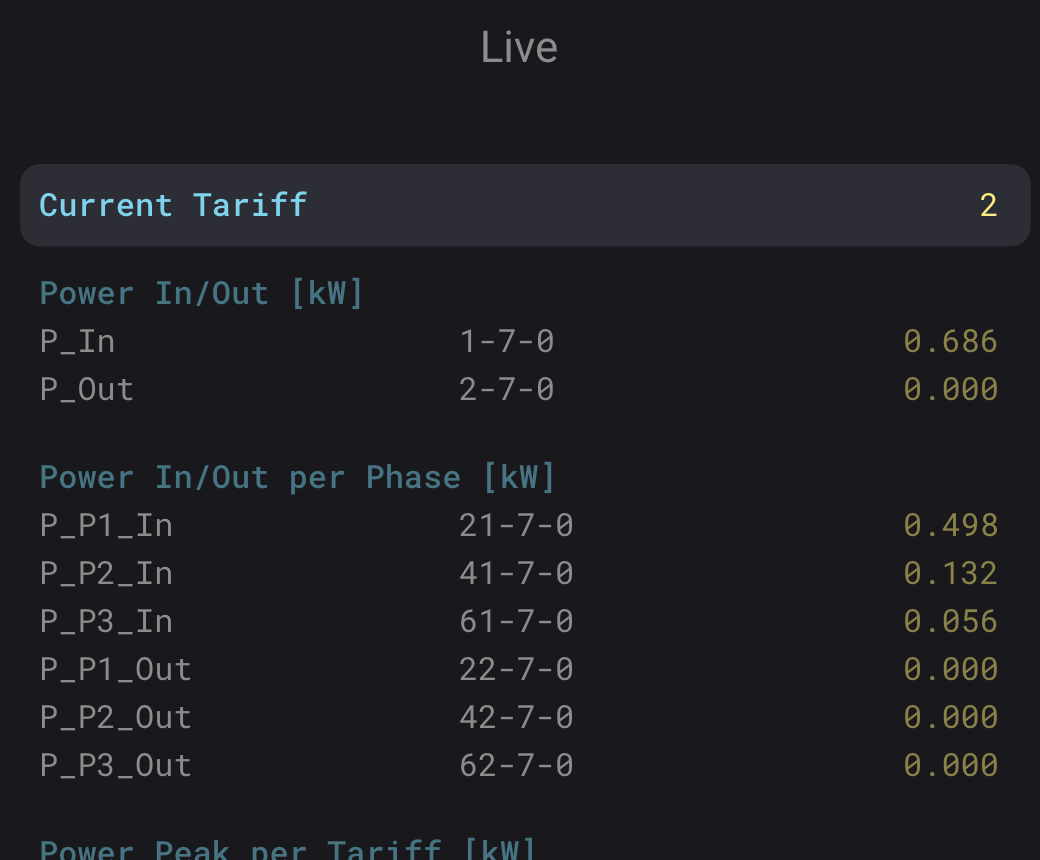Open the Power In/Out [kW] section header
This screenshot has width=1040, height=860.
[x=202, y=293]
